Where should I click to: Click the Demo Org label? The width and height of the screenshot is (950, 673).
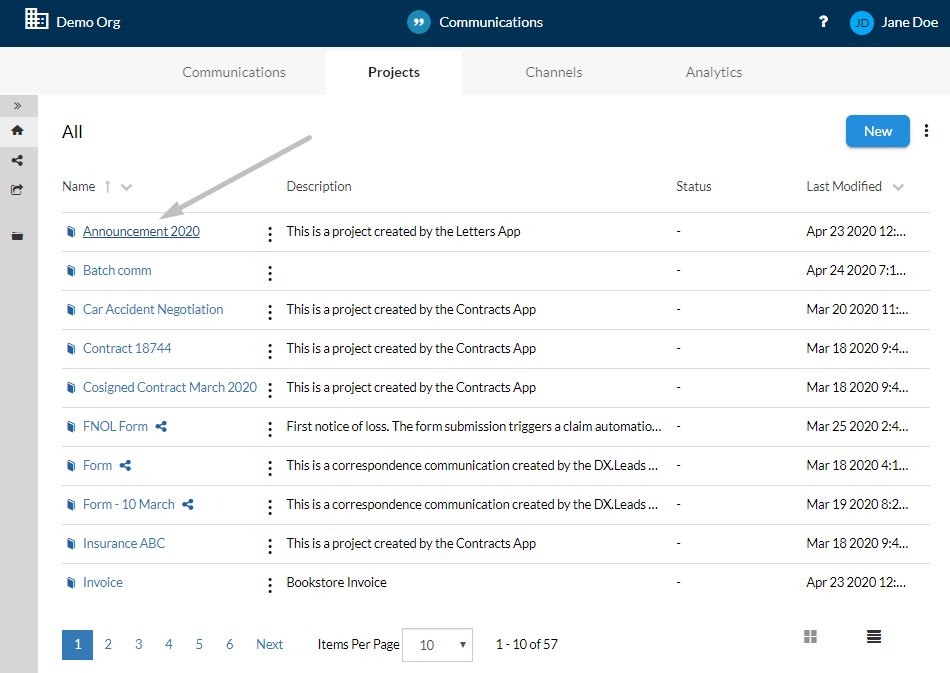pos(88,22)
